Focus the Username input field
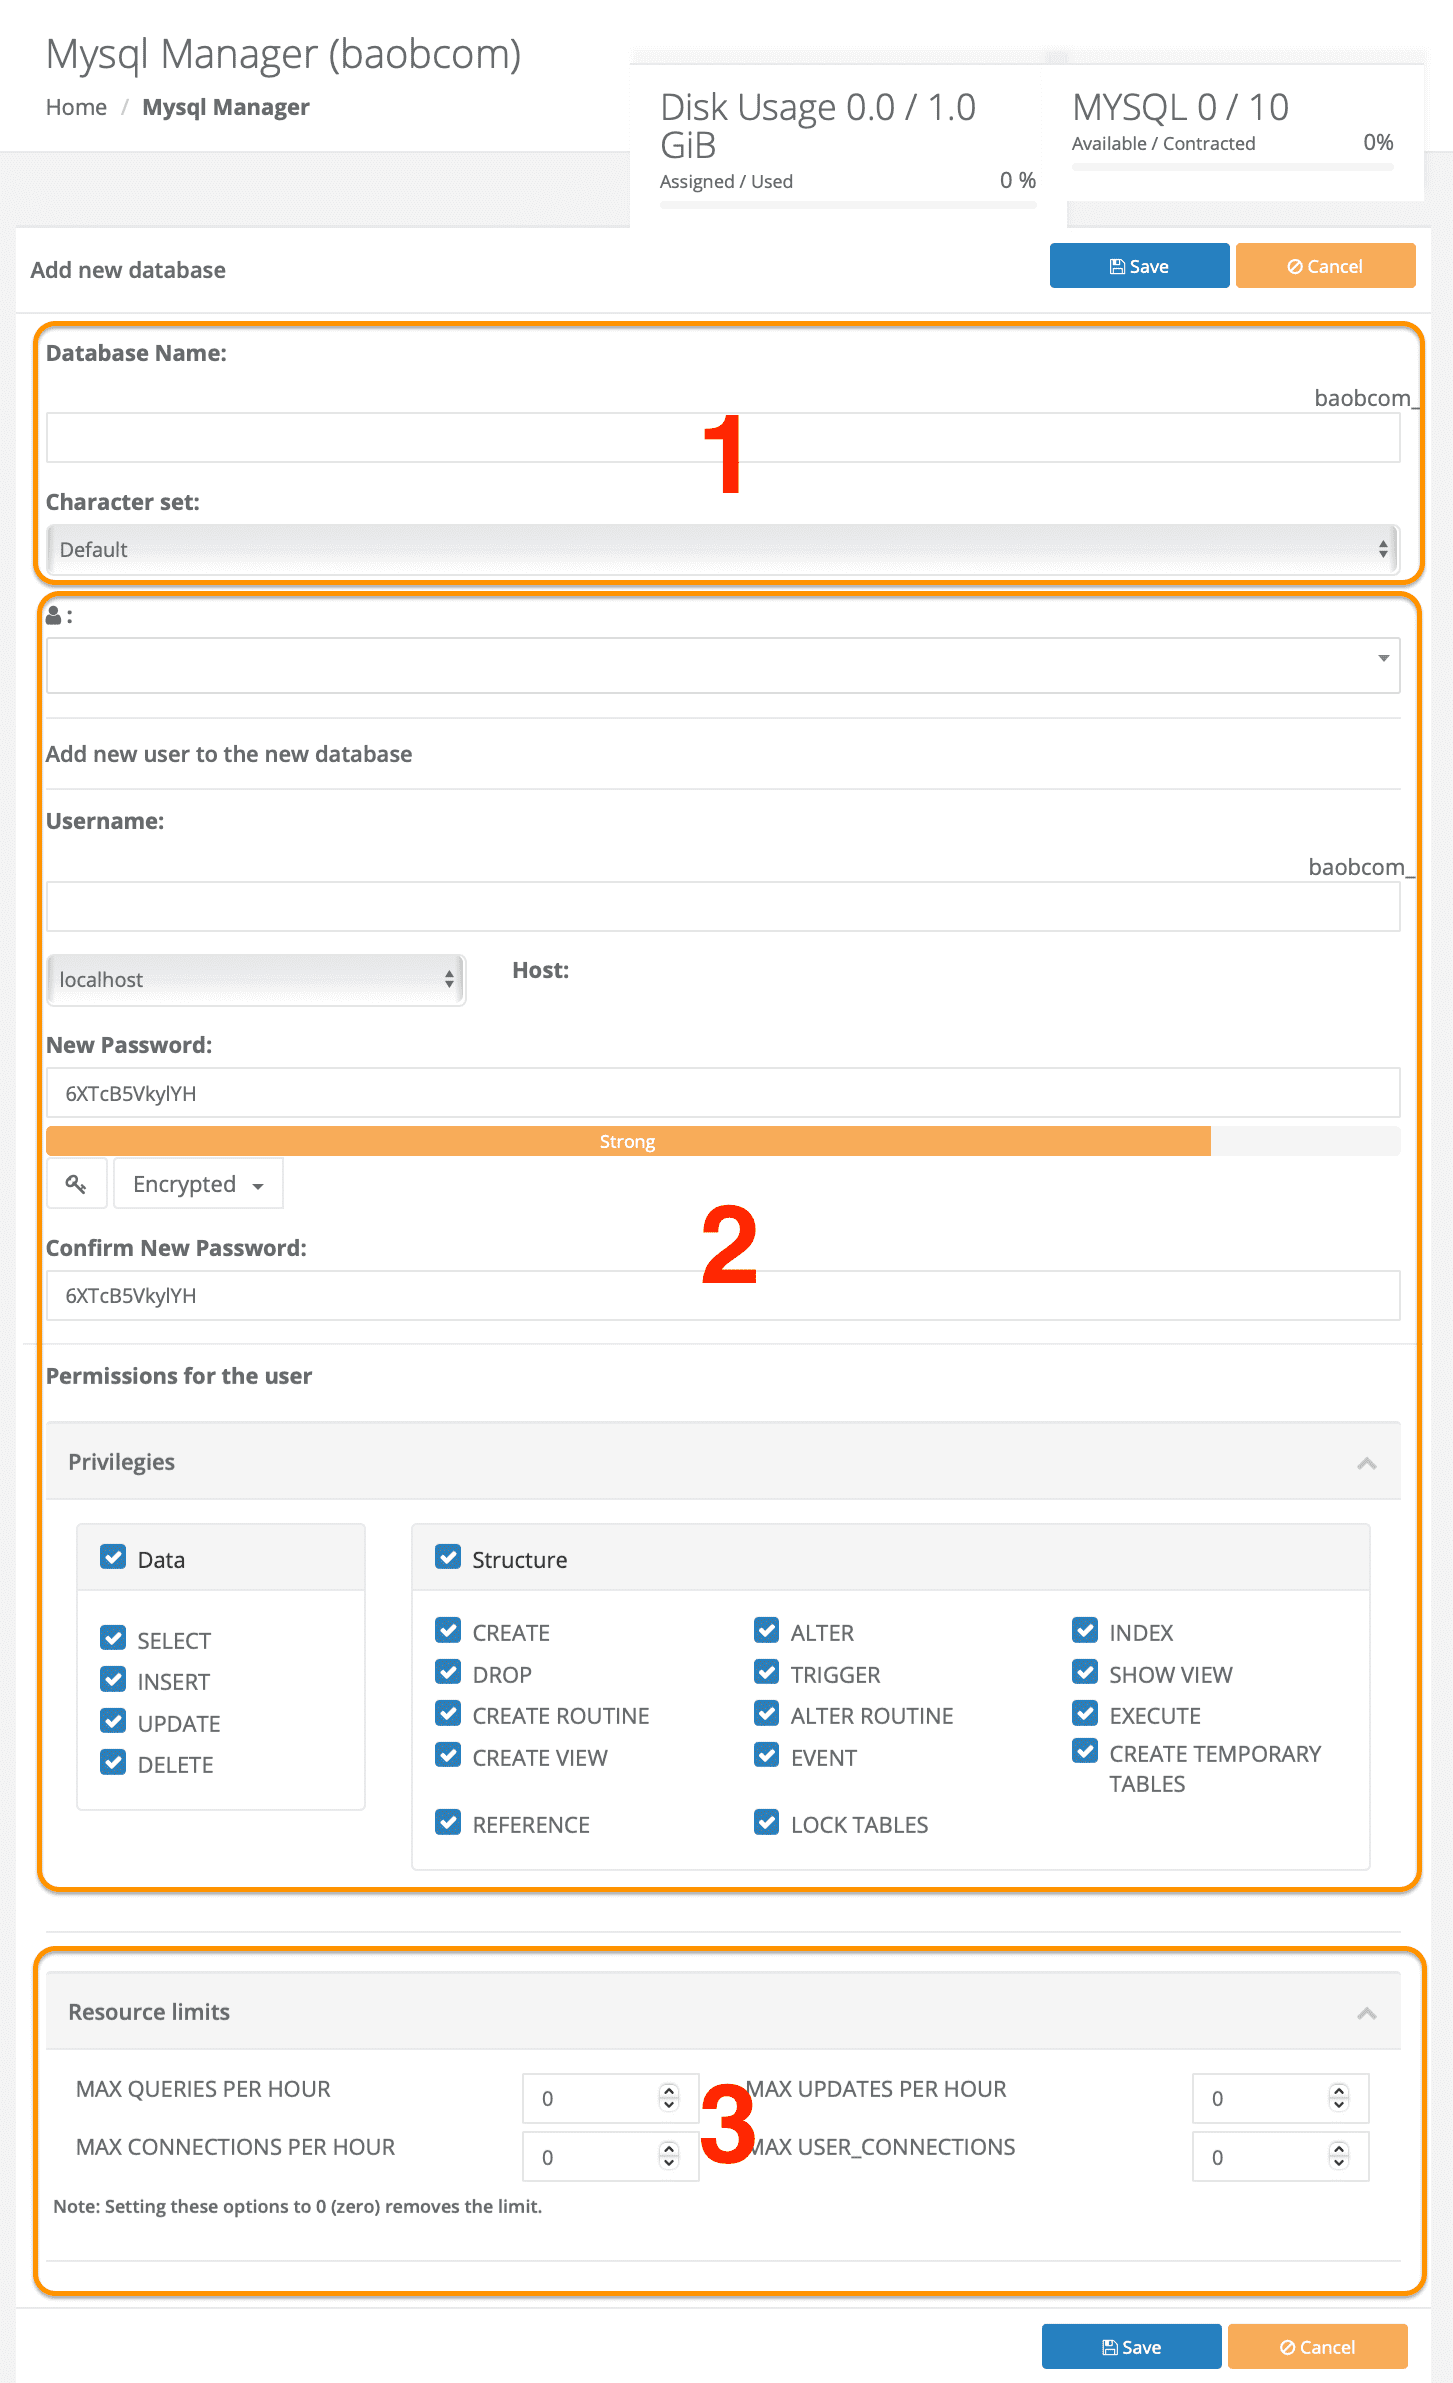 [723, 906]
